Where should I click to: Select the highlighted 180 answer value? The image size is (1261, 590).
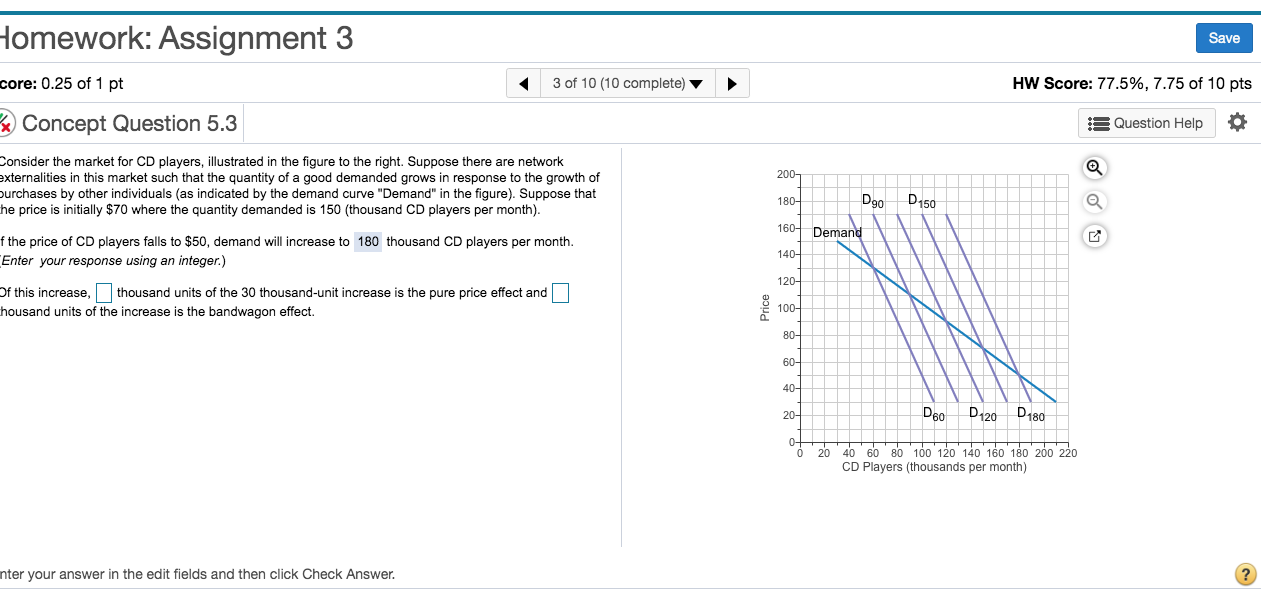point(367,241)
